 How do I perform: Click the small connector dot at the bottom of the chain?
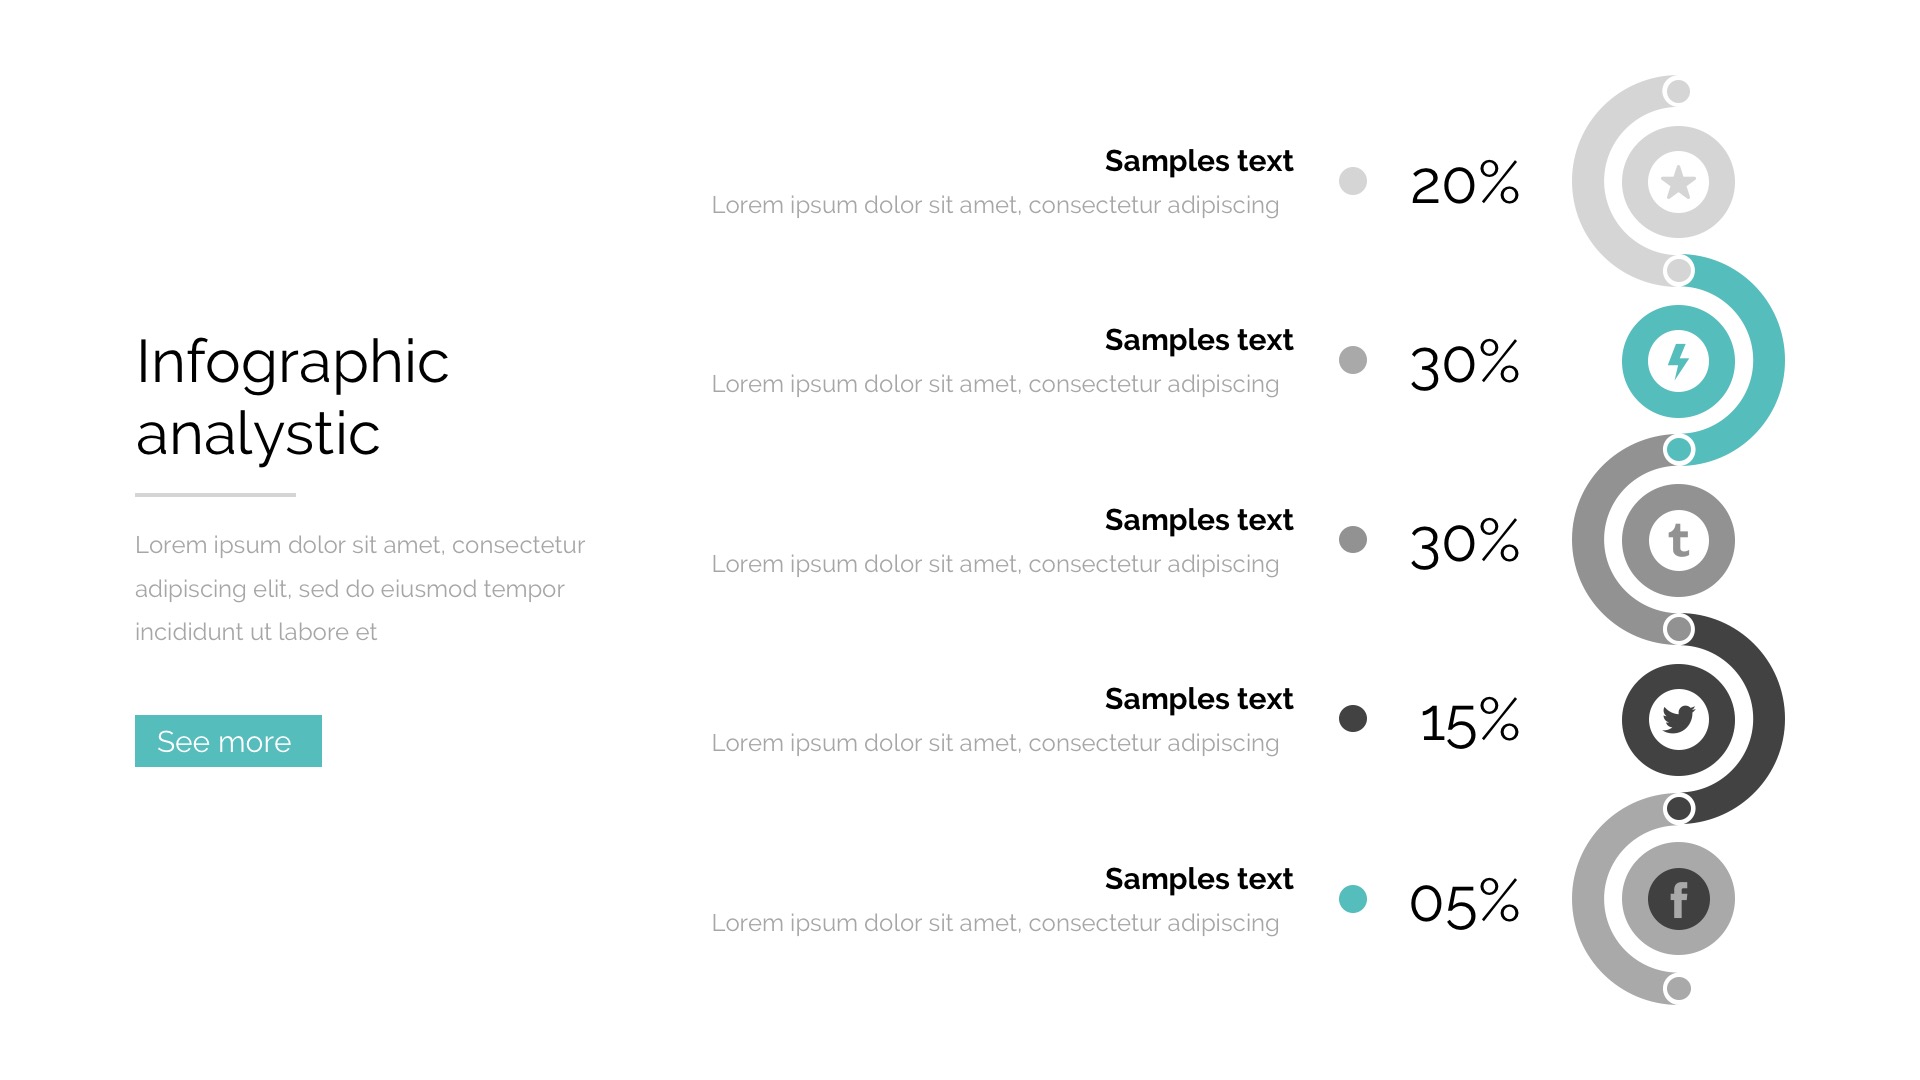click(x=1678, y=988)
